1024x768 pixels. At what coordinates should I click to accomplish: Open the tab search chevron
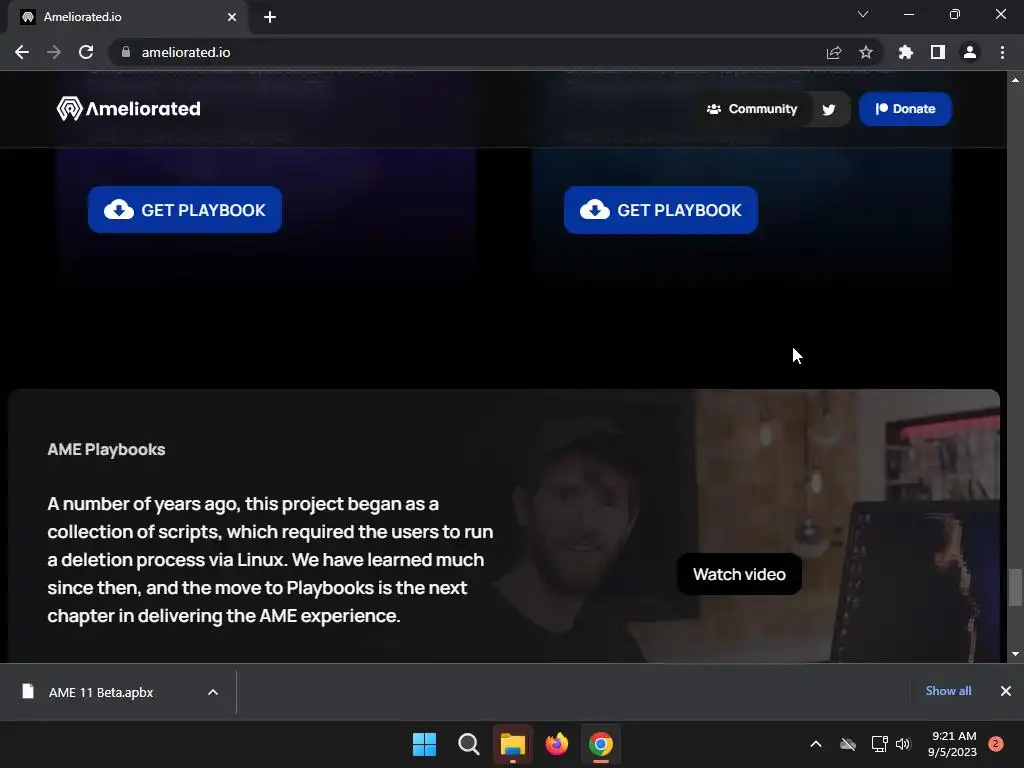click(863, 14)
